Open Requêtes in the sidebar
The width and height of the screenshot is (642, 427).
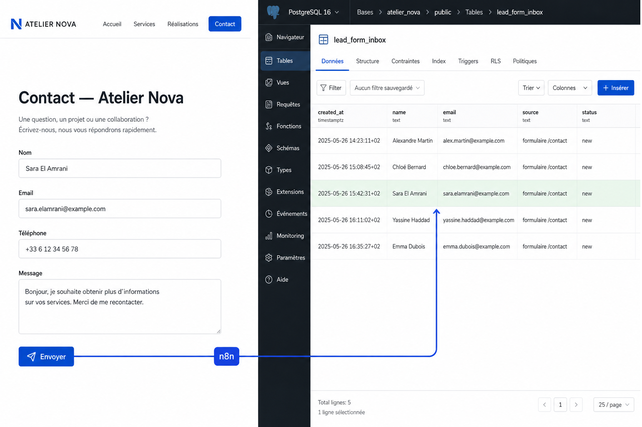(285, 104)
